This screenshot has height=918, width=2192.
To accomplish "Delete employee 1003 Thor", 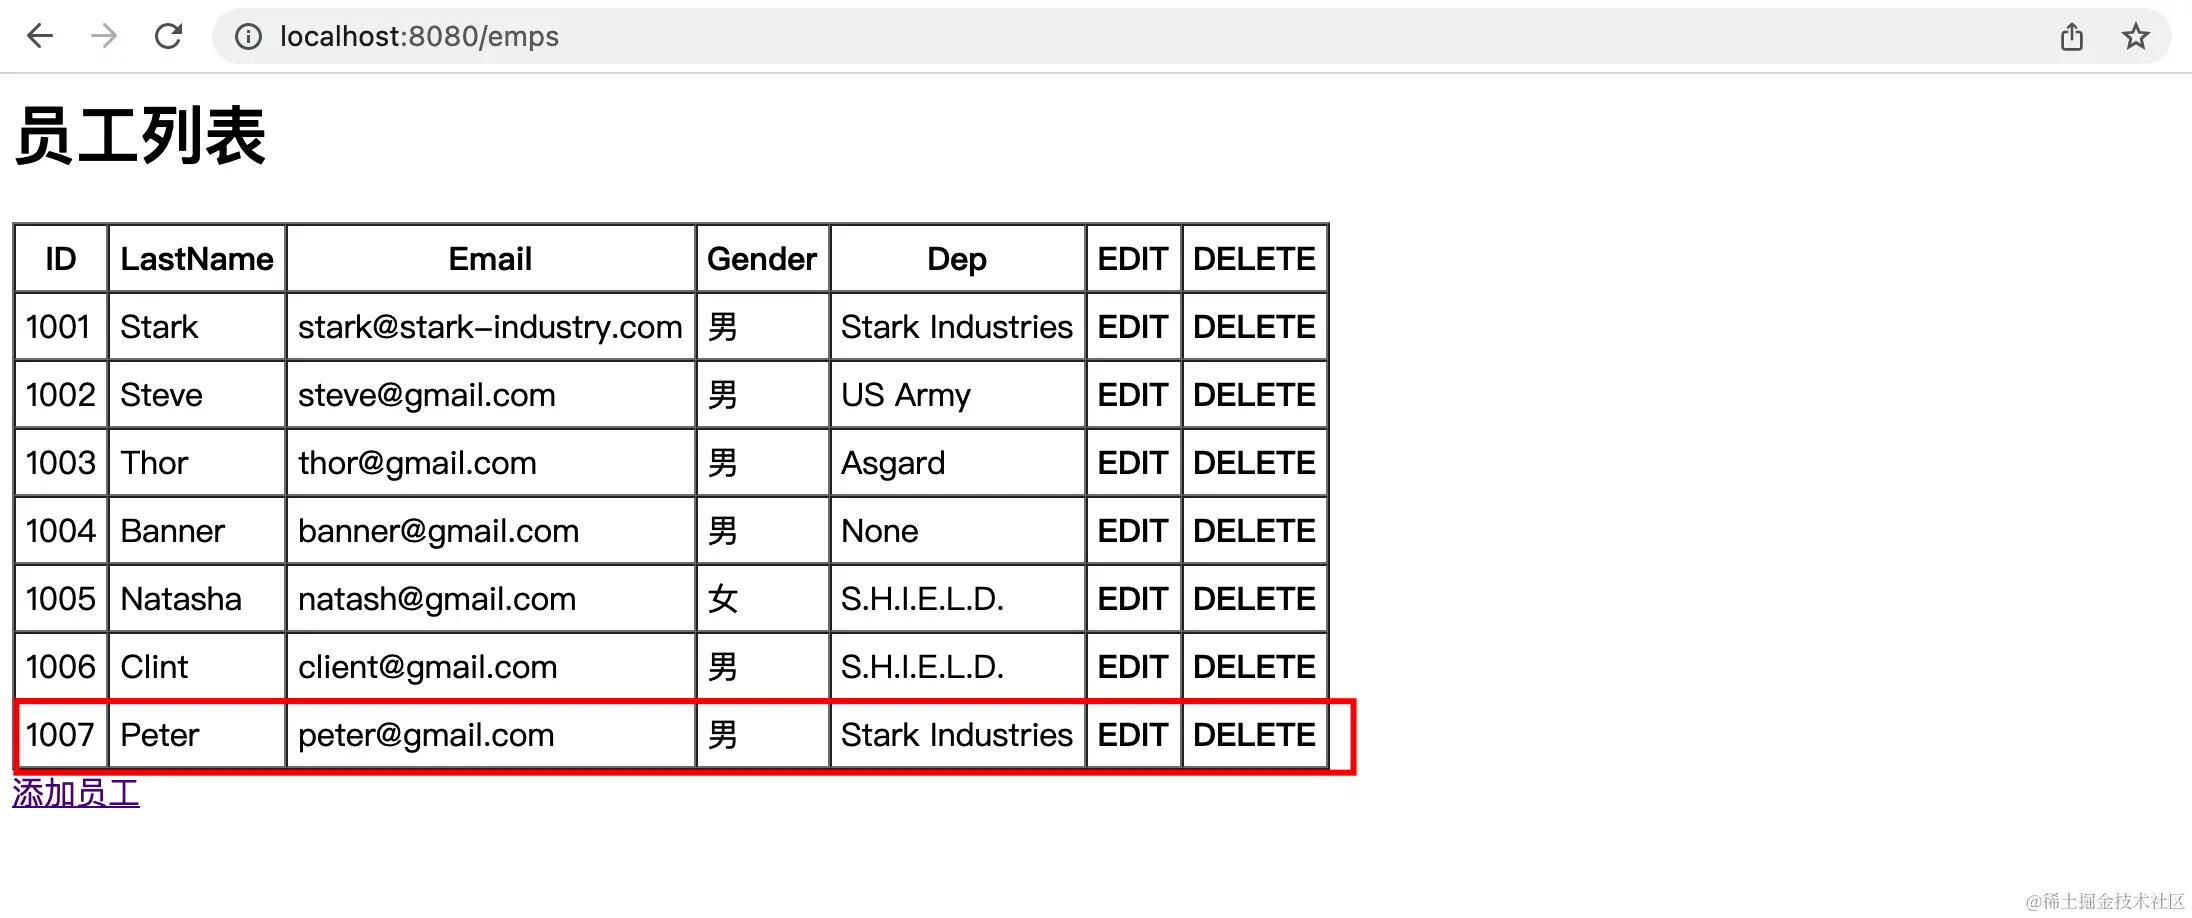I will [1254, 463].
